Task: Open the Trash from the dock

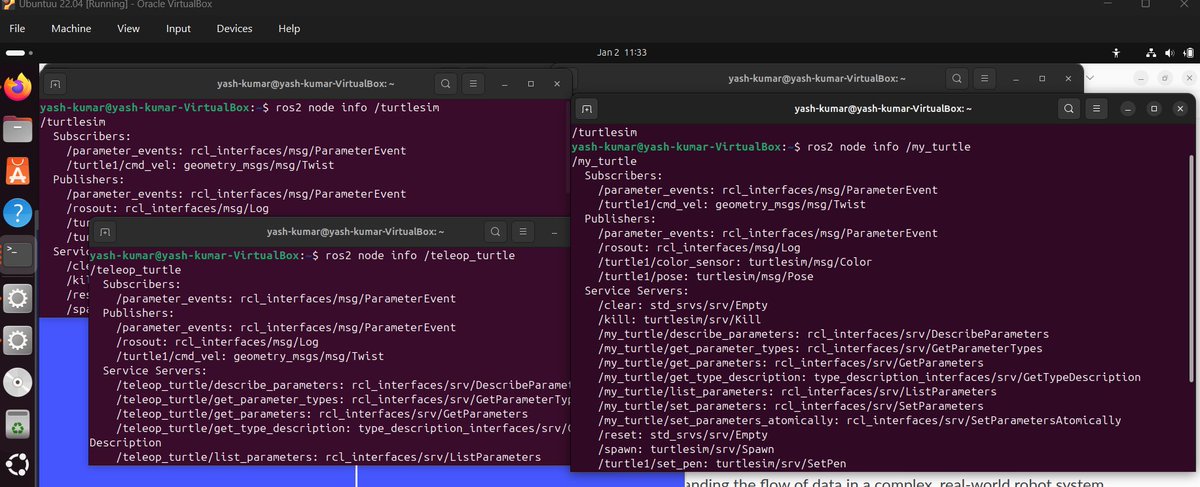Action: coord(18,424)
